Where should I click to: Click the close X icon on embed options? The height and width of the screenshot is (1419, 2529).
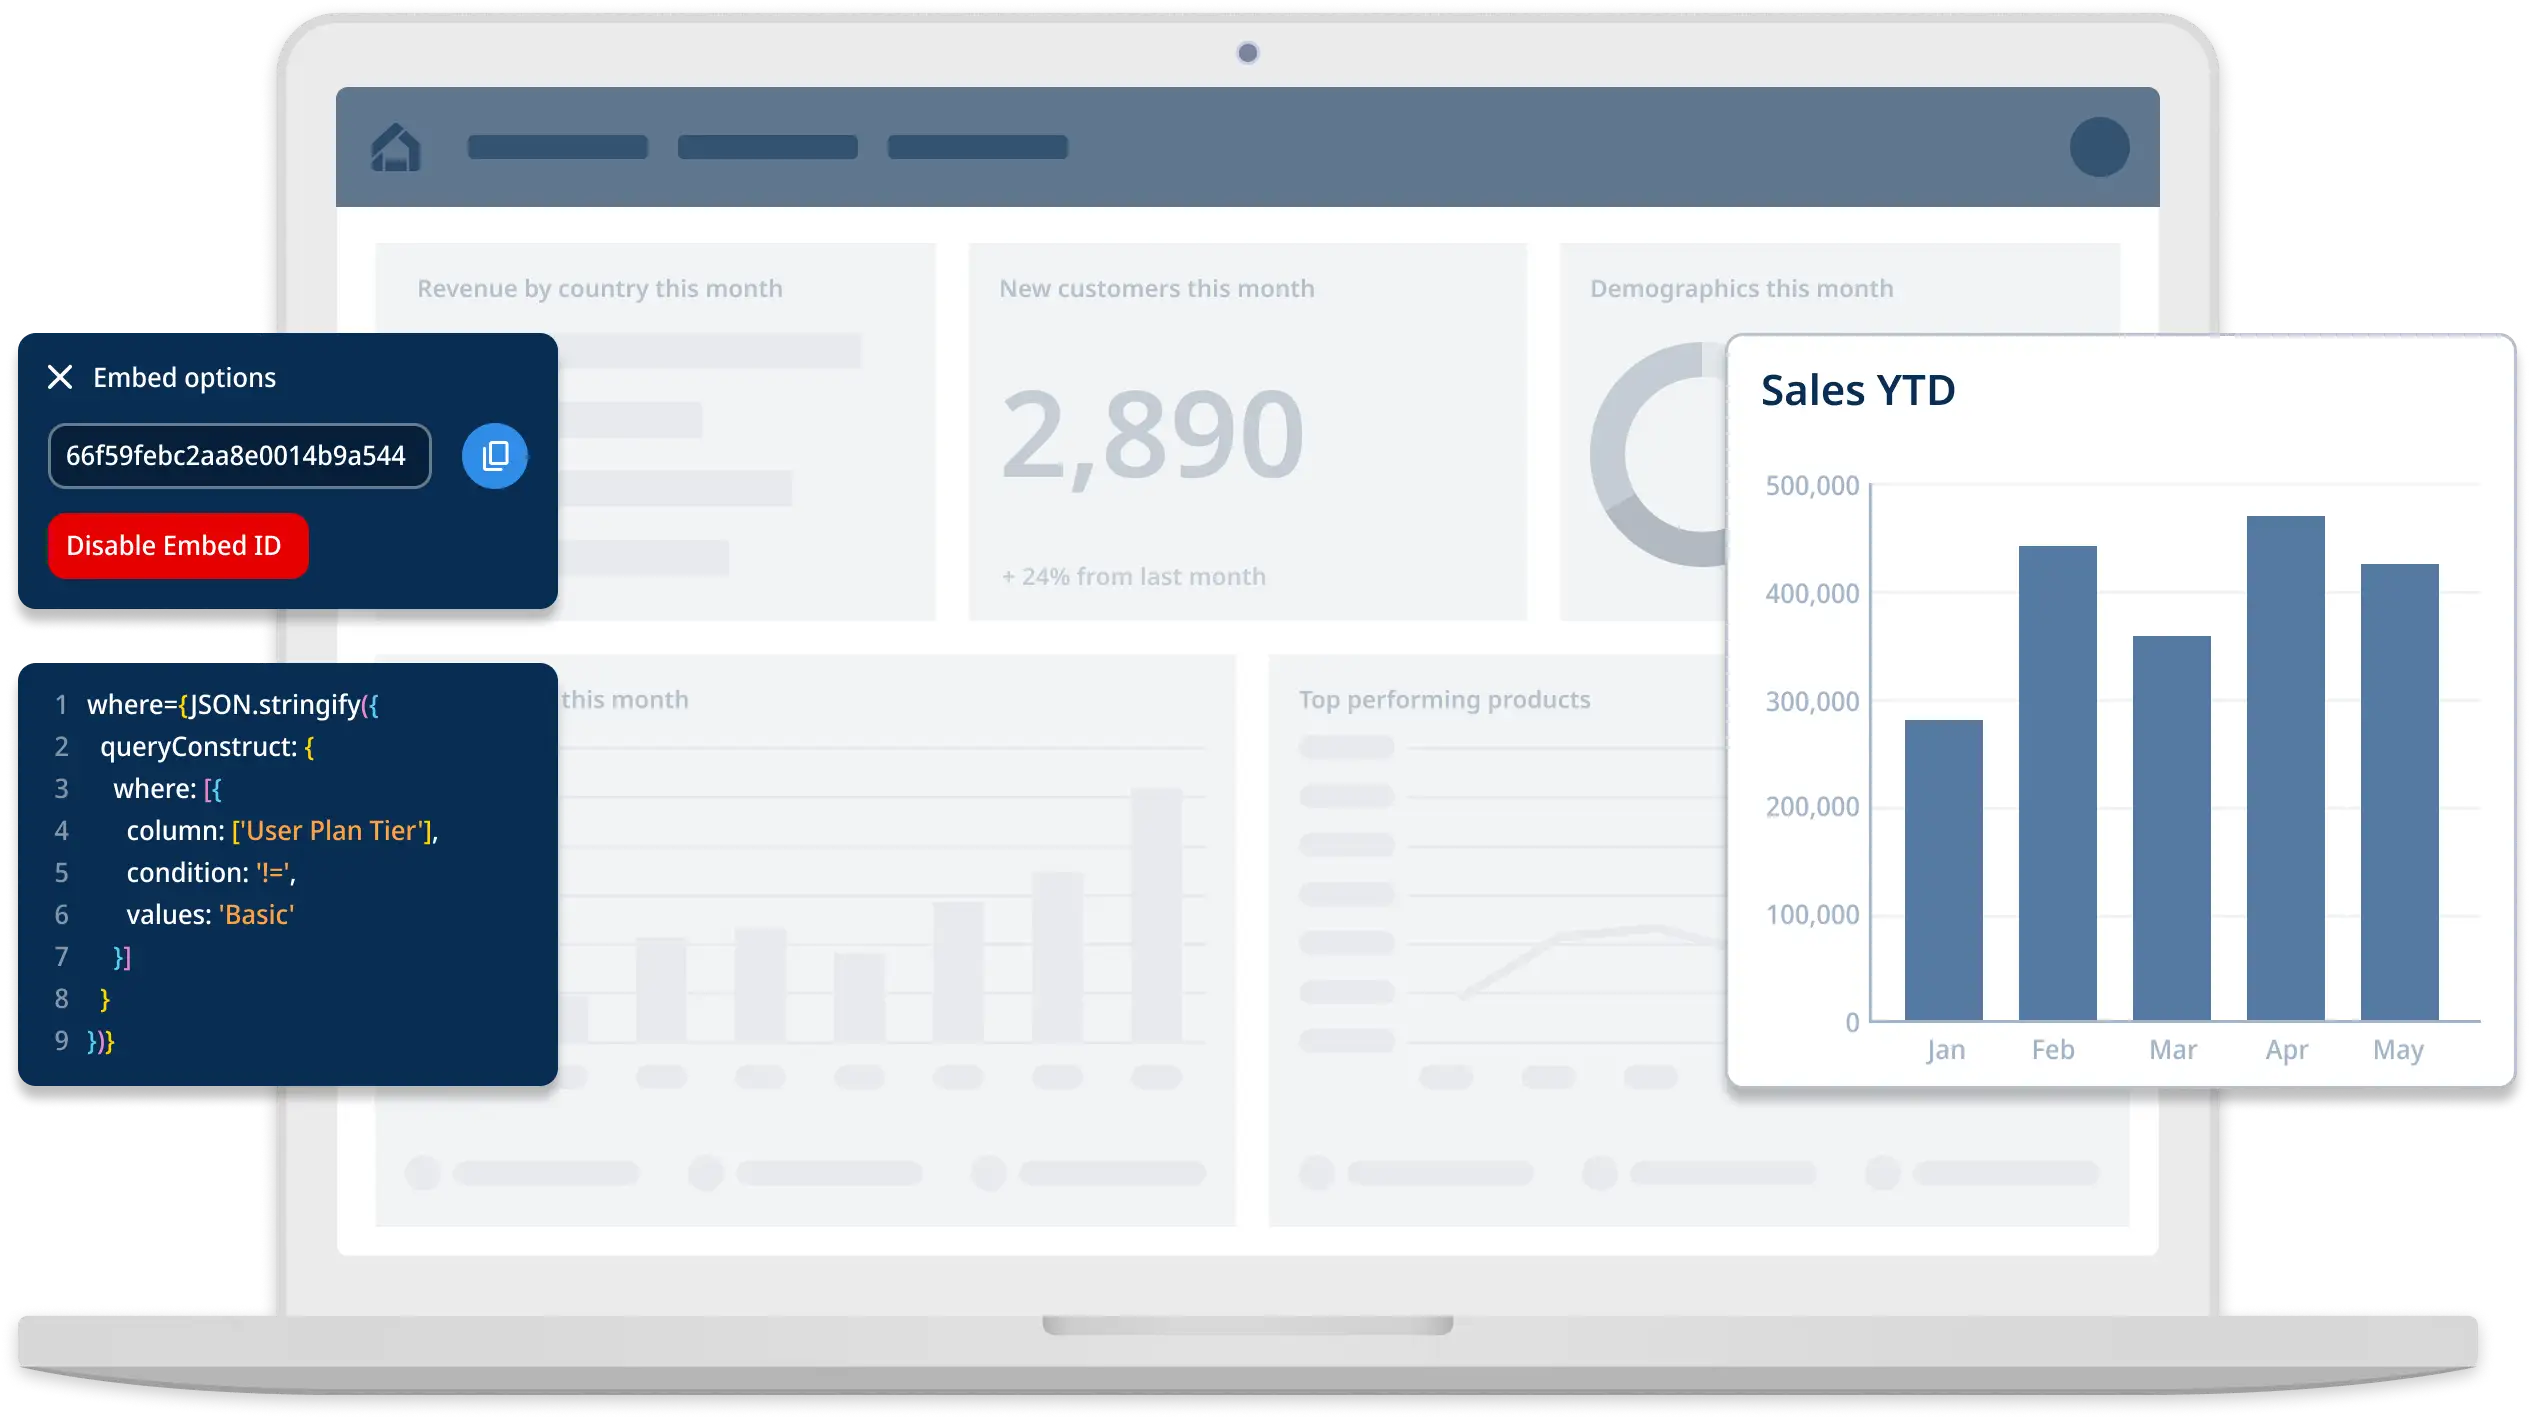(x=59, y=375)
